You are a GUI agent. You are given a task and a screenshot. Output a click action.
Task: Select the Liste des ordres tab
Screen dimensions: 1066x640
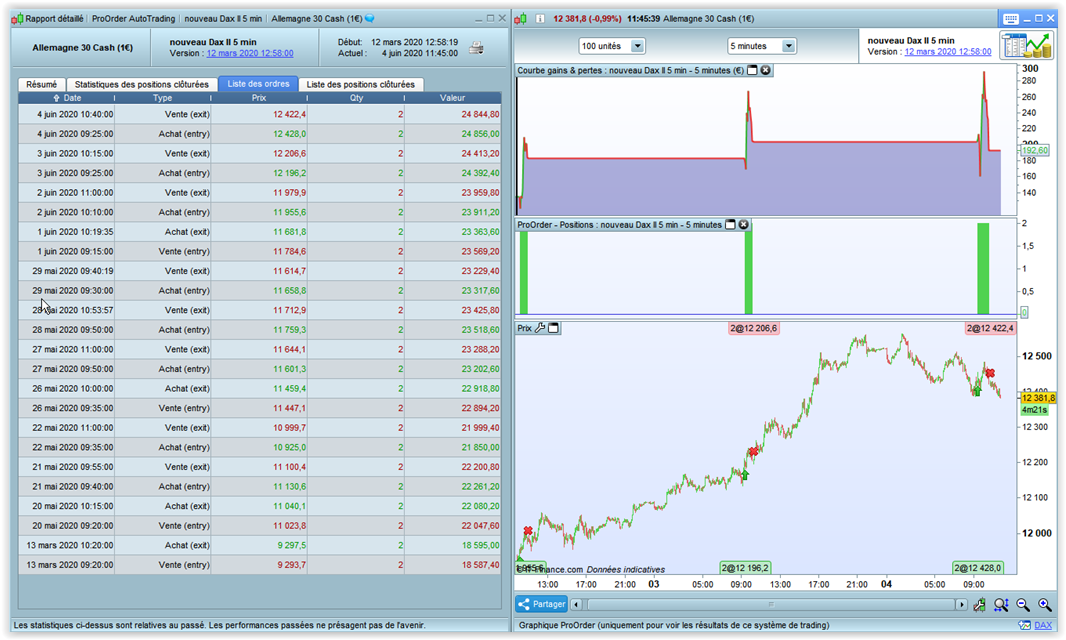tap(258, 84)
